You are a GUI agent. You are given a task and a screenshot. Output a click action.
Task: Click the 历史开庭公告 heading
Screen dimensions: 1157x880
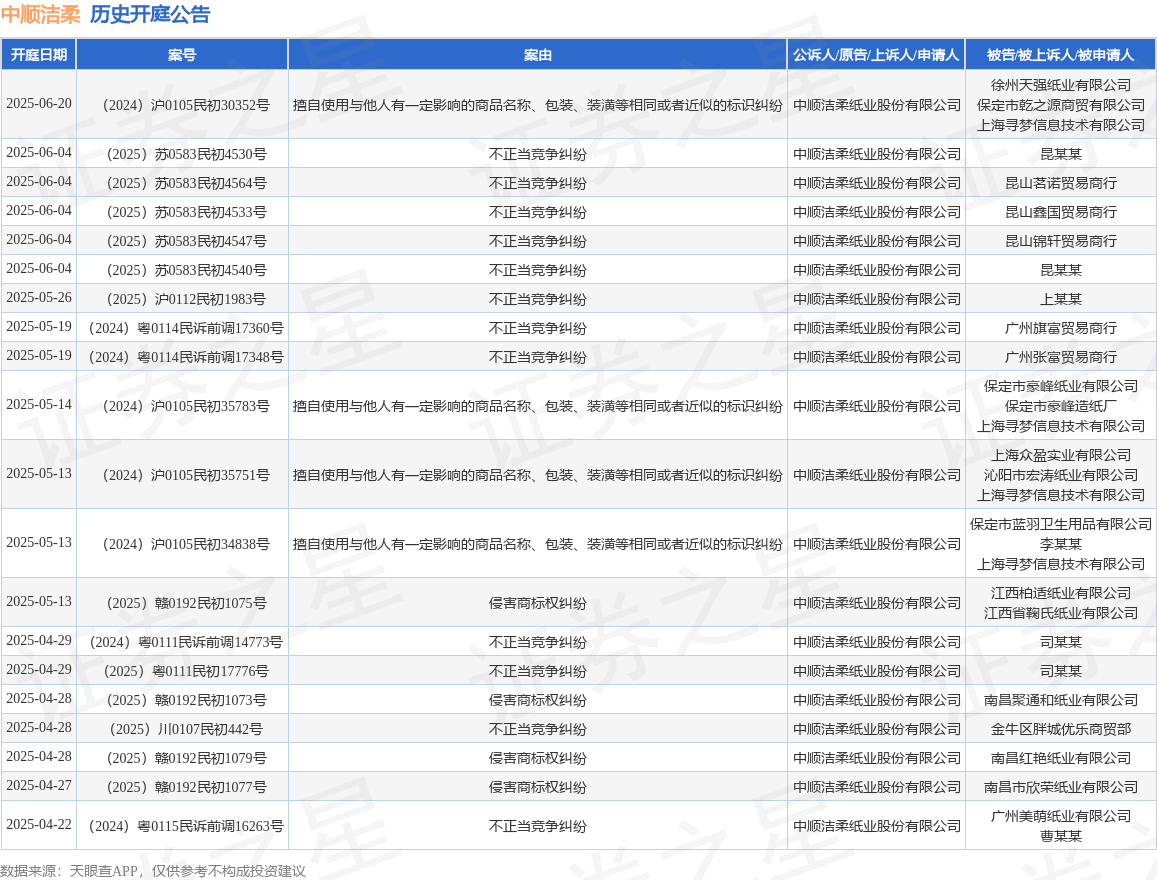click(150, 14)
